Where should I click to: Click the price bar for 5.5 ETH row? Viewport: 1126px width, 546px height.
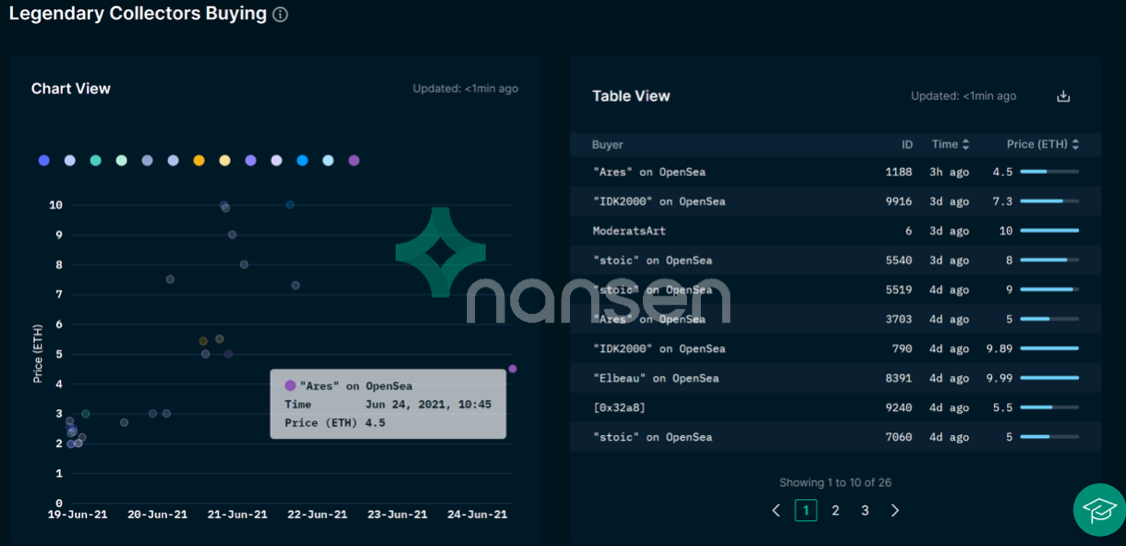tap(1049, 407)
